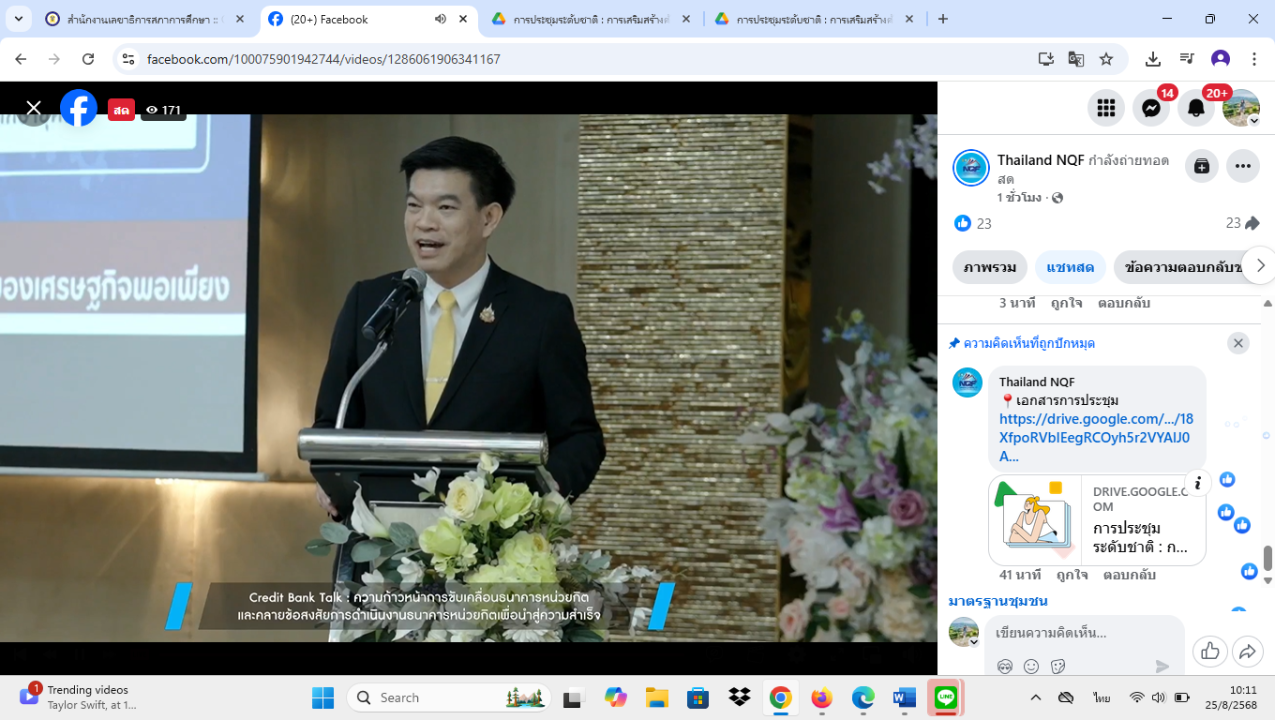
Task: Open the Trending videos widget
Action: [78, 696]
